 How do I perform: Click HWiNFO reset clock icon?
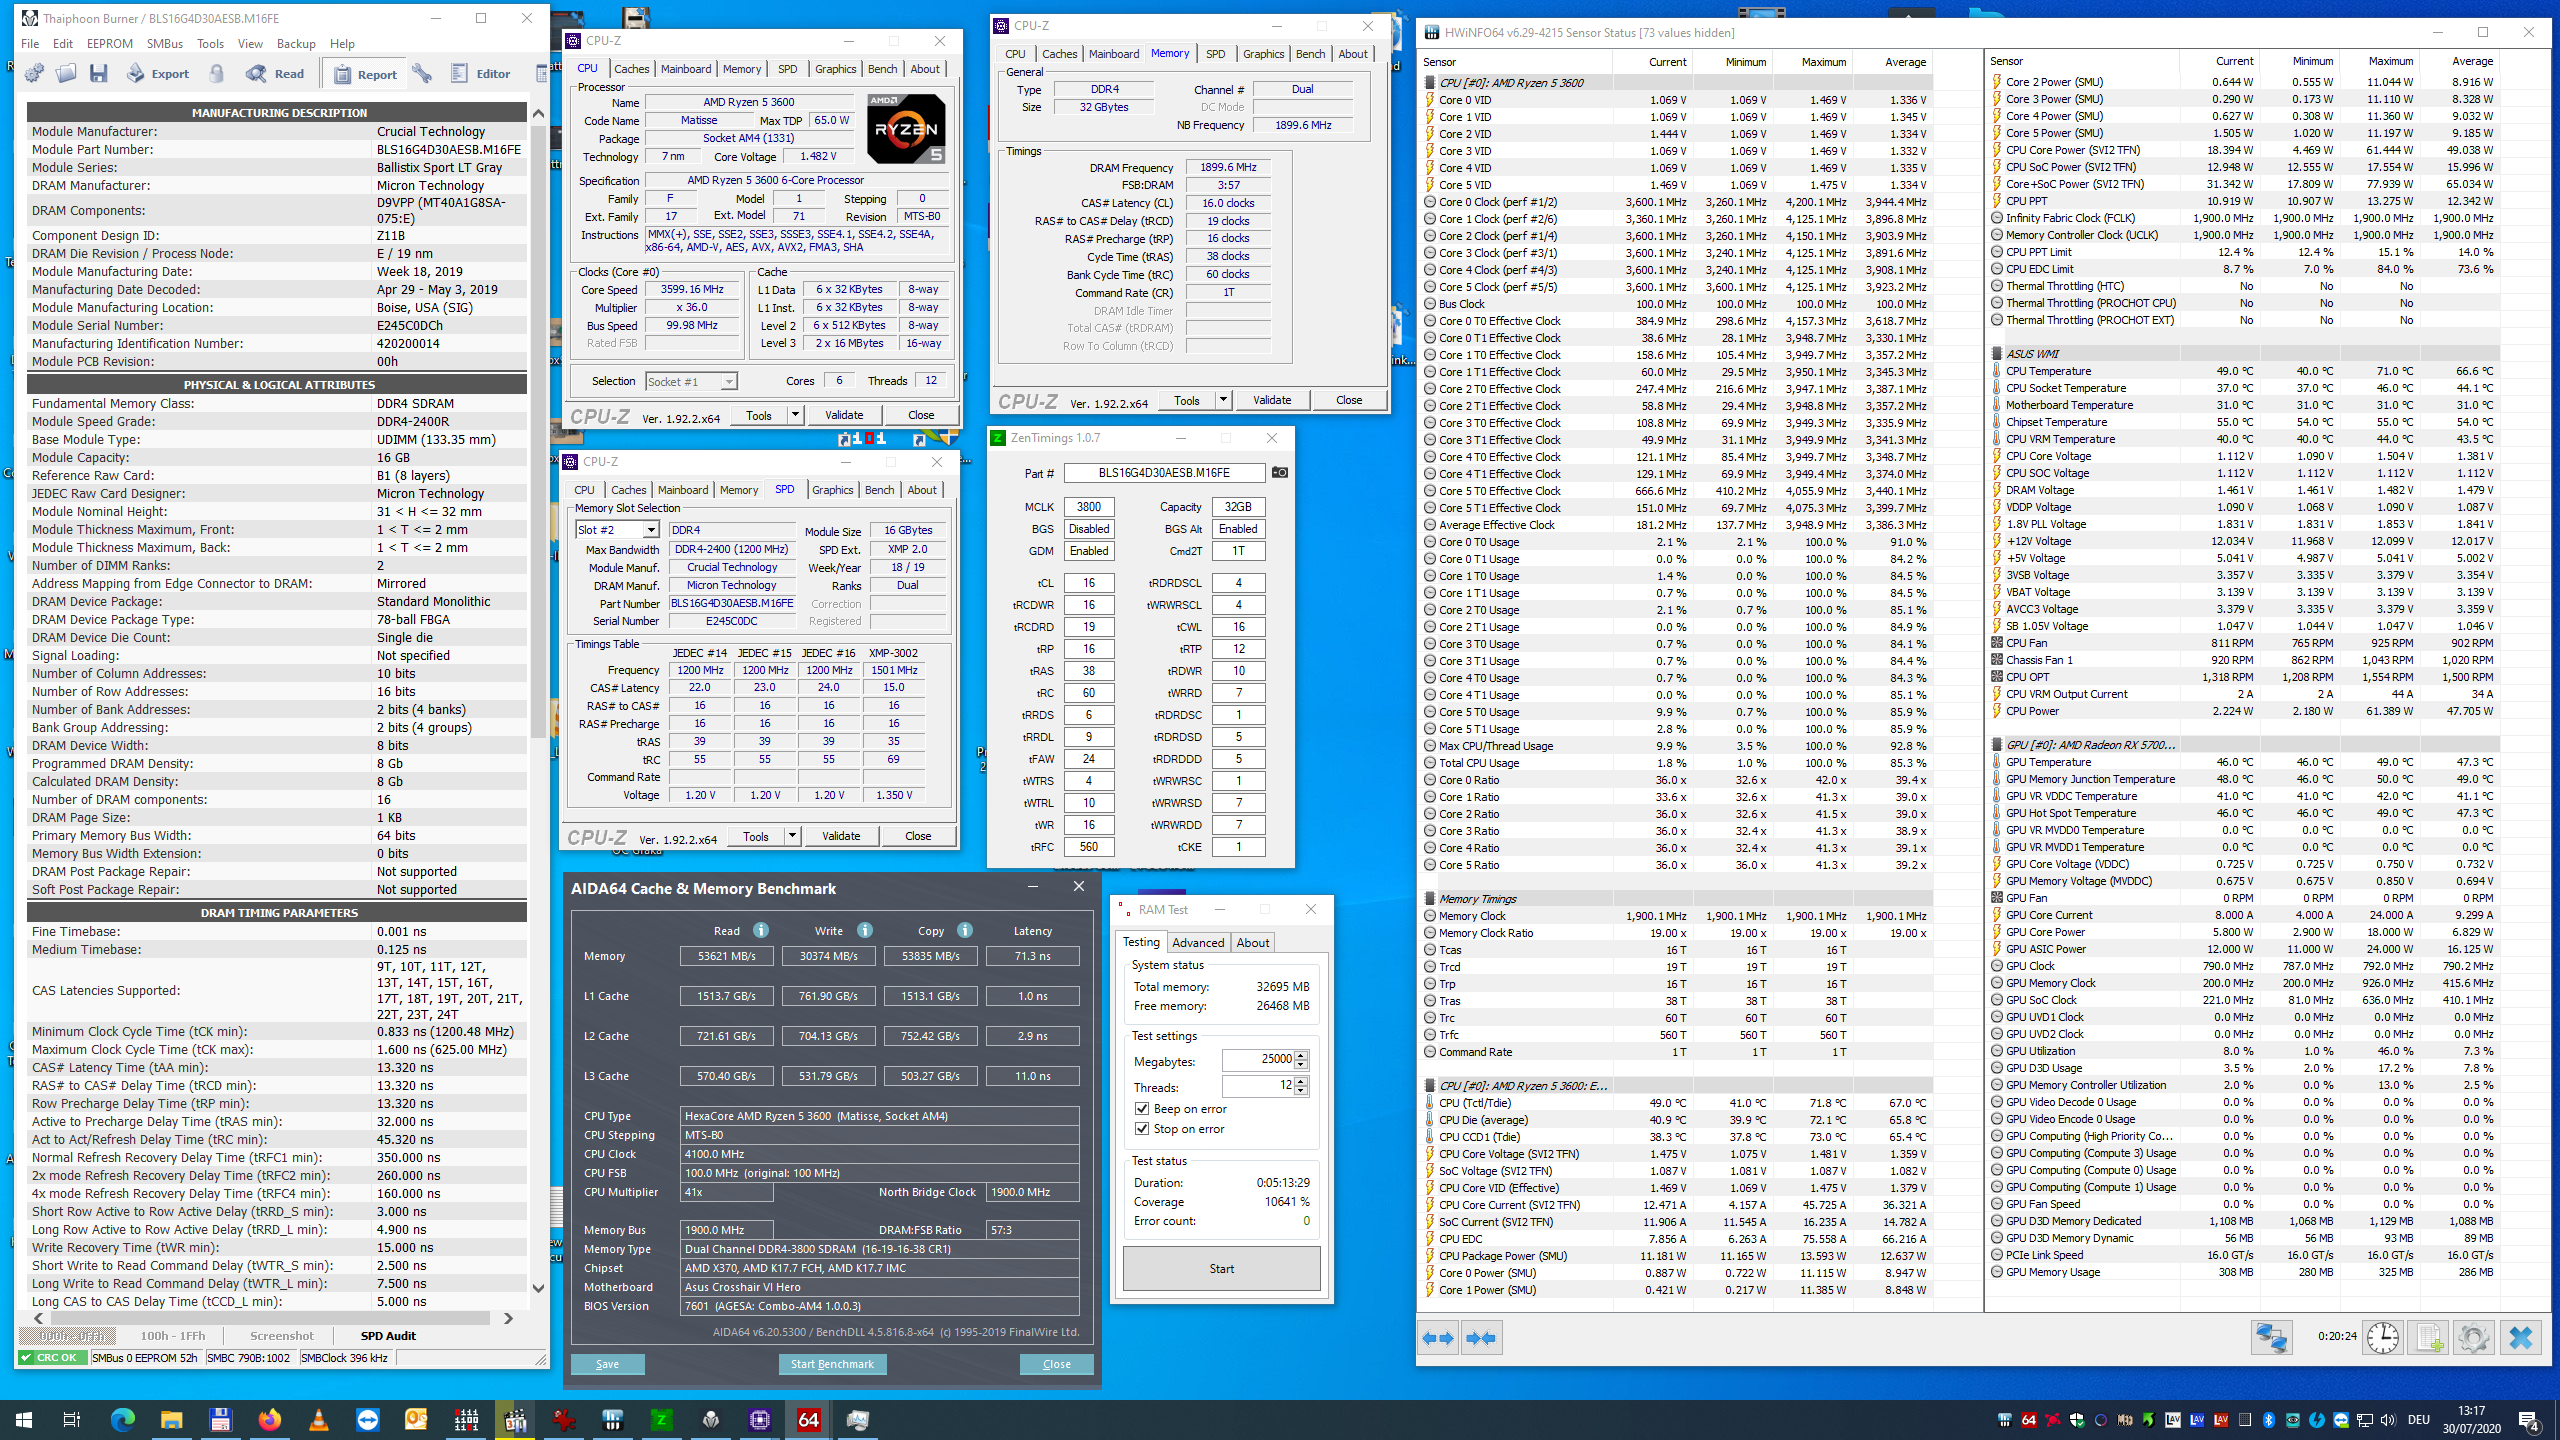(x=2383, y=1337)
